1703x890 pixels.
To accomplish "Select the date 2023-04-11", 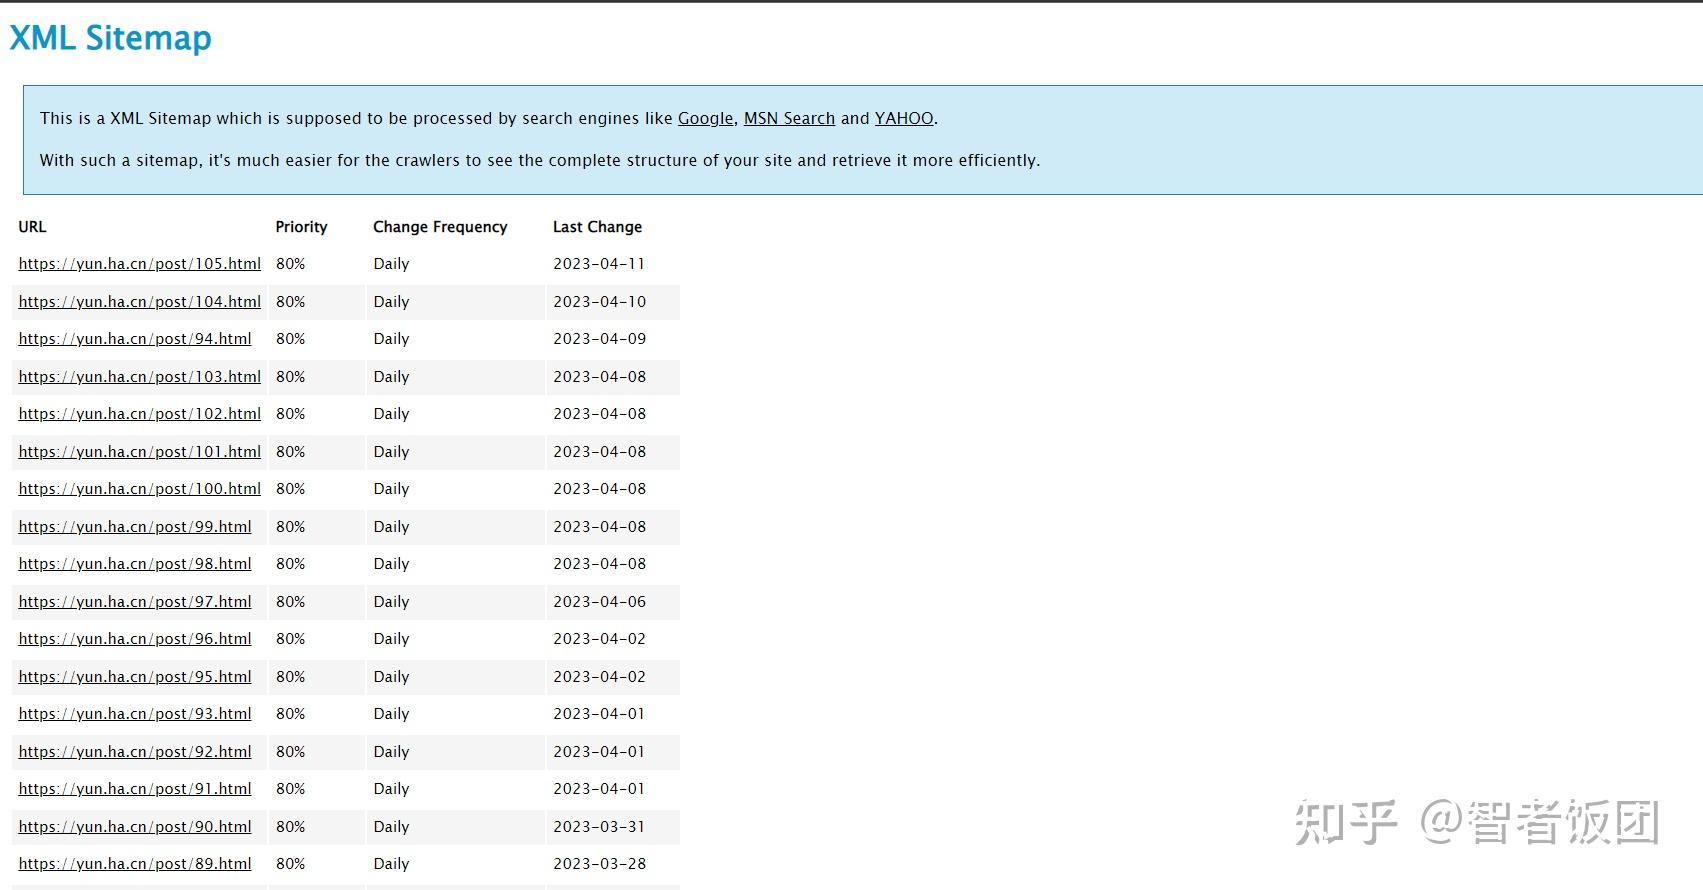I will click(599, 264).
